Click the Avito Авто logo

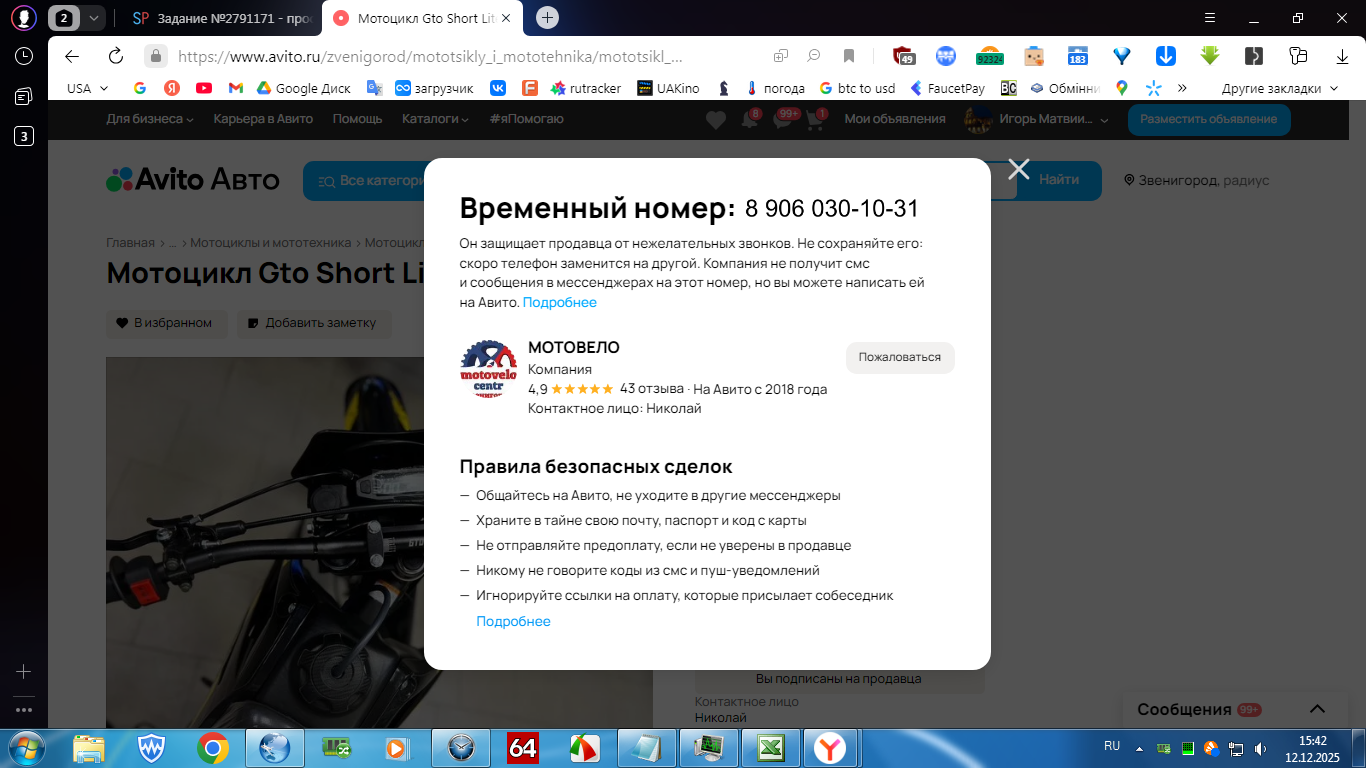193,180
